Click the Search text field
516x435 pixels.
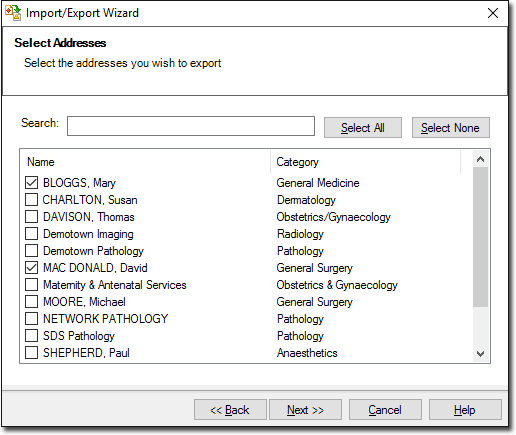click(x=191, y=126)
